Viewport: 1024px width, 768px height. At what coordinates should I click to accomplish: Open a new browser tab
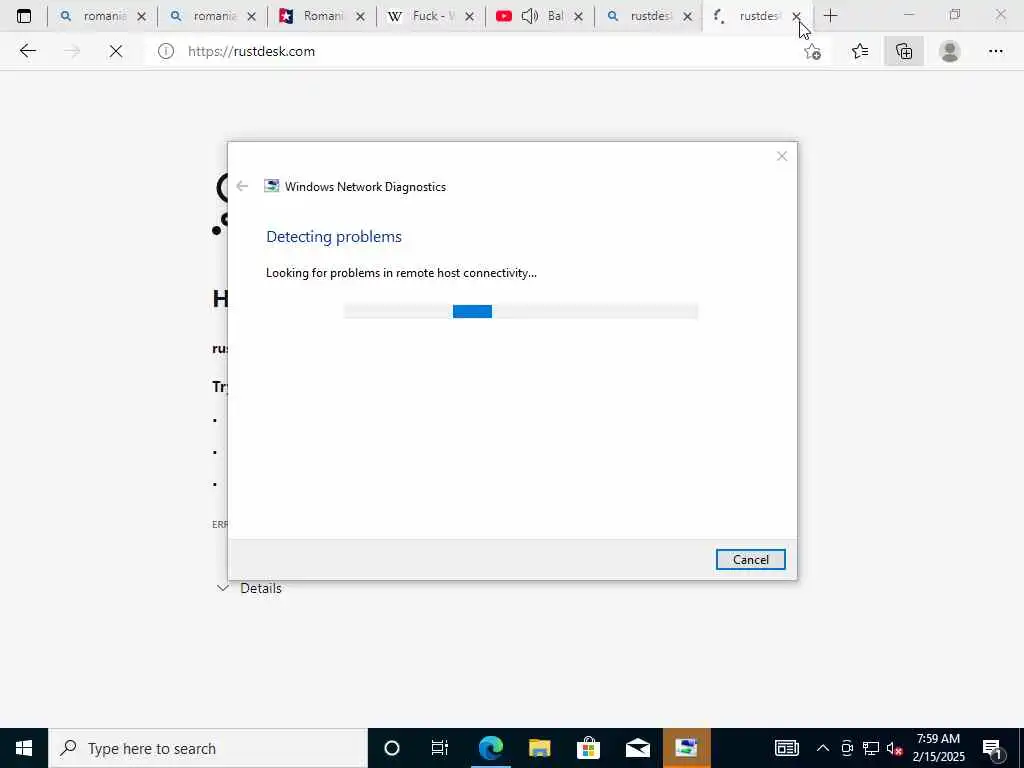[x=830, y=16]
